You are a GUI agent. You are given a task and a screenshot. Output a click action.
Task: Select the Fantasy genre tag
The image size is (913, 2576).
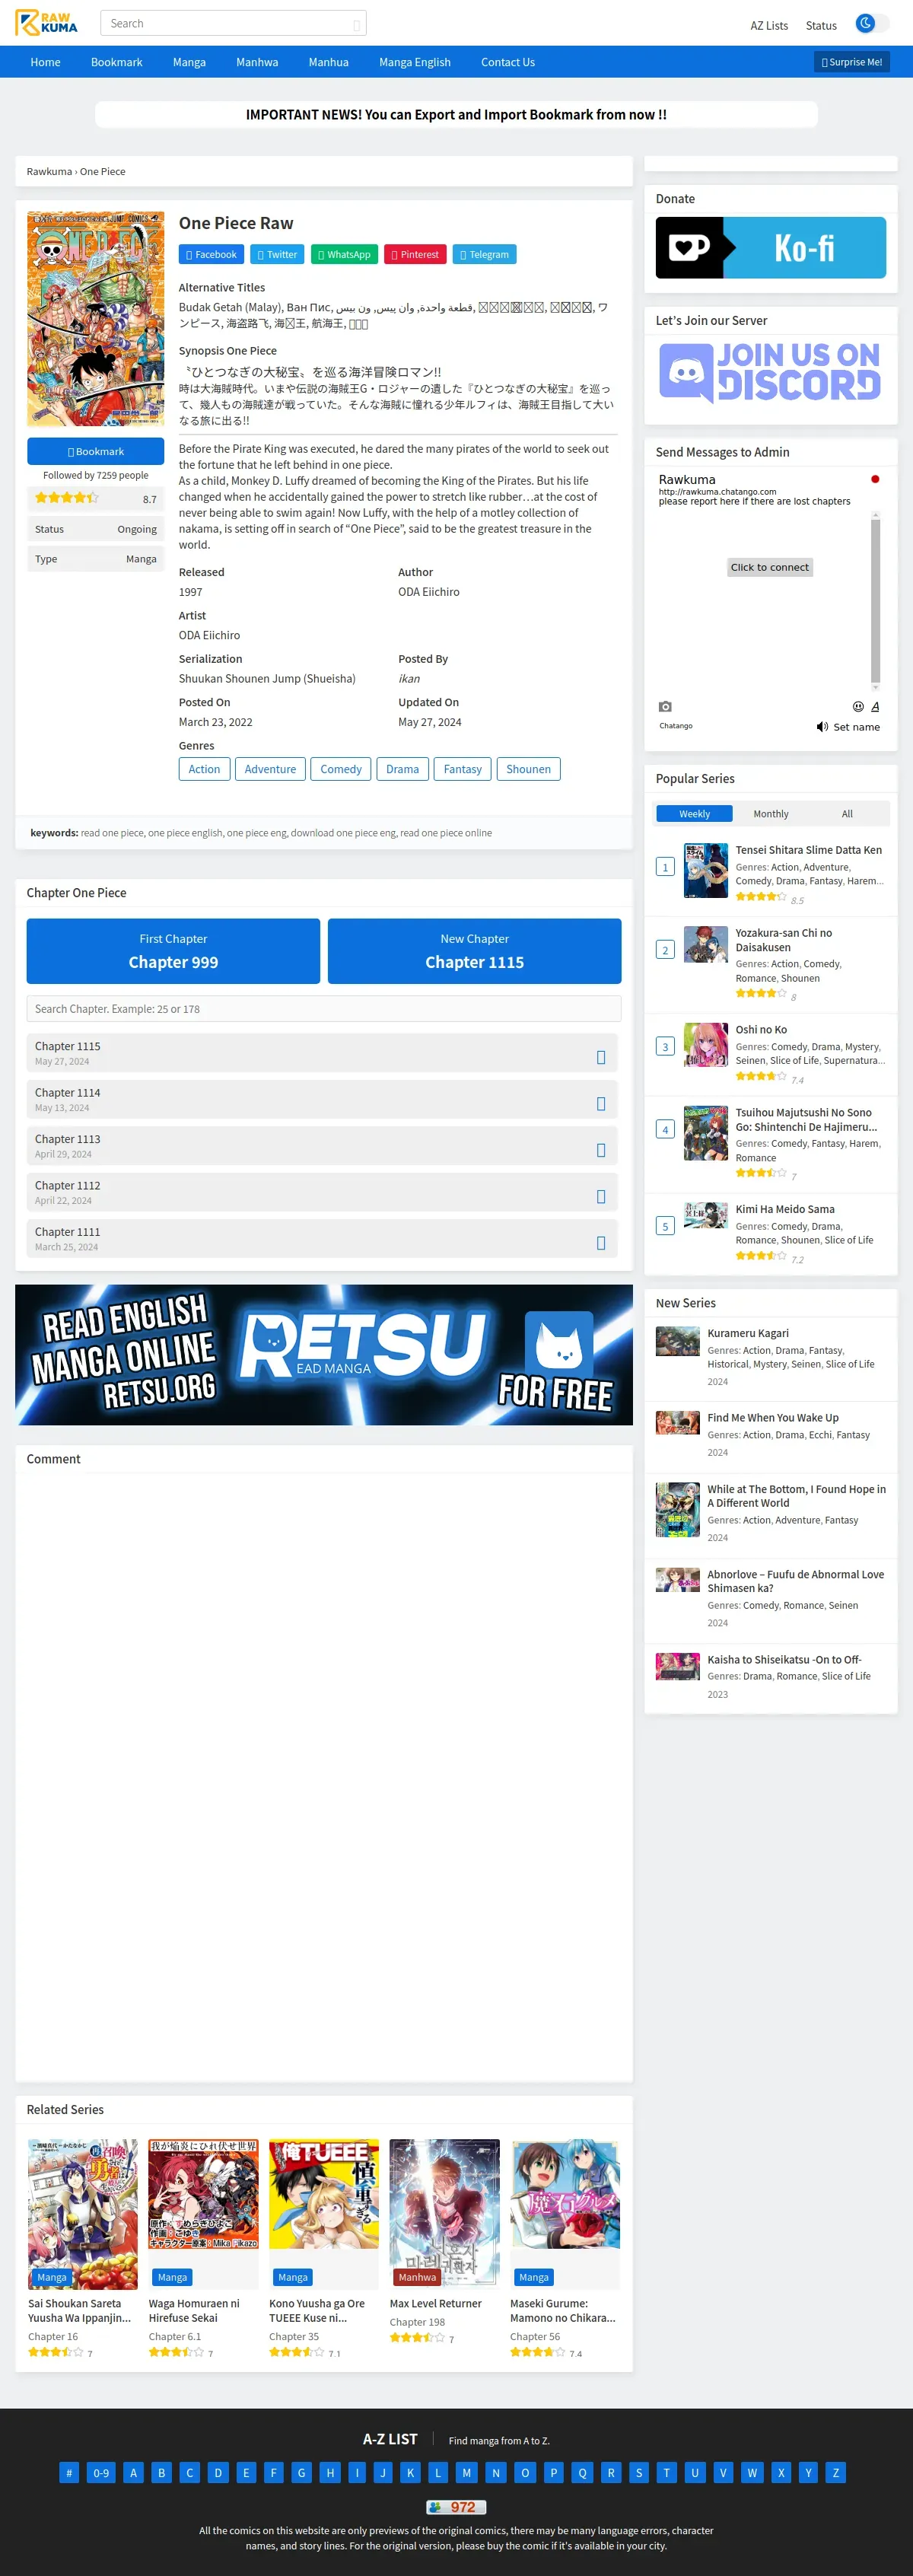(462, 769)
